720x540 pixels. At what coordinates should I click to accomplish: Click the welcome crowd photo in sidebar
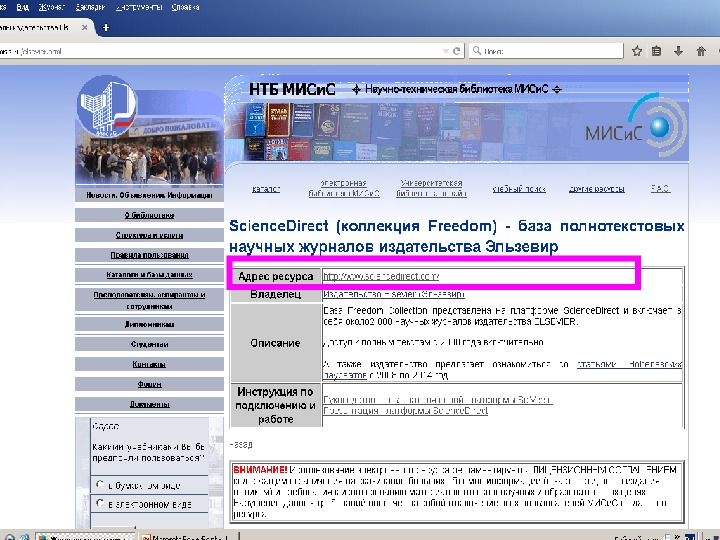[149, 154]
